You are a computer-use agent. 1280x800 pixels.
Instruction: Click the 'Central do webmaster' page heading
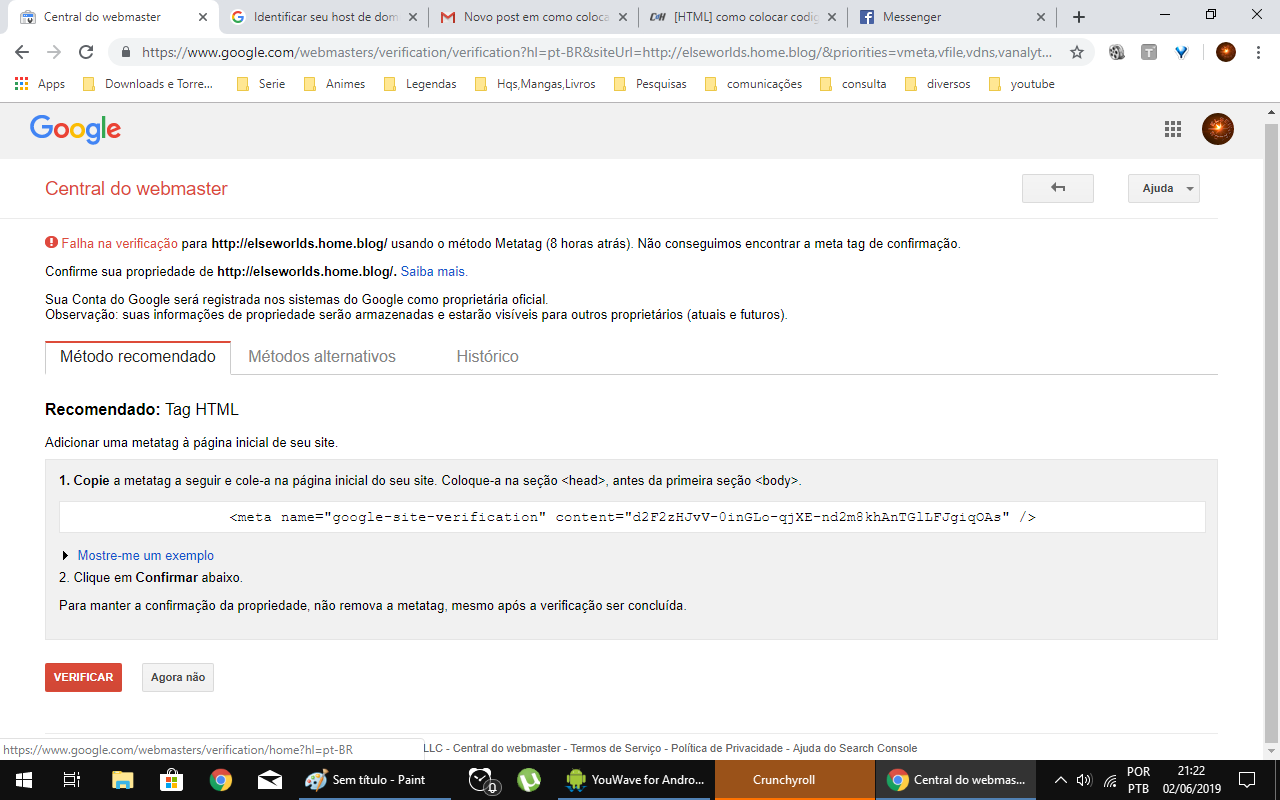pyautogui.click(x=136, y=188)
